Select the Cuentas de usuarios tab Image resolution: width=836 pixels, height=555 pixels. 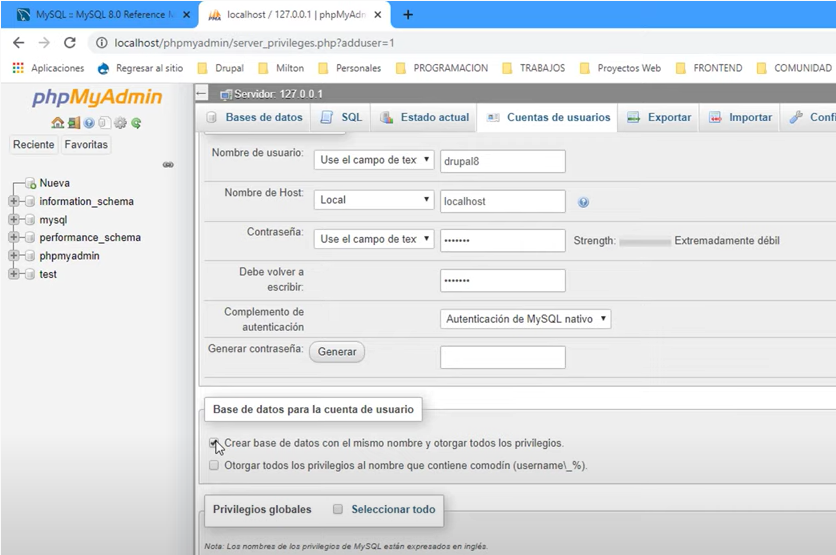(x=548, y=117)
